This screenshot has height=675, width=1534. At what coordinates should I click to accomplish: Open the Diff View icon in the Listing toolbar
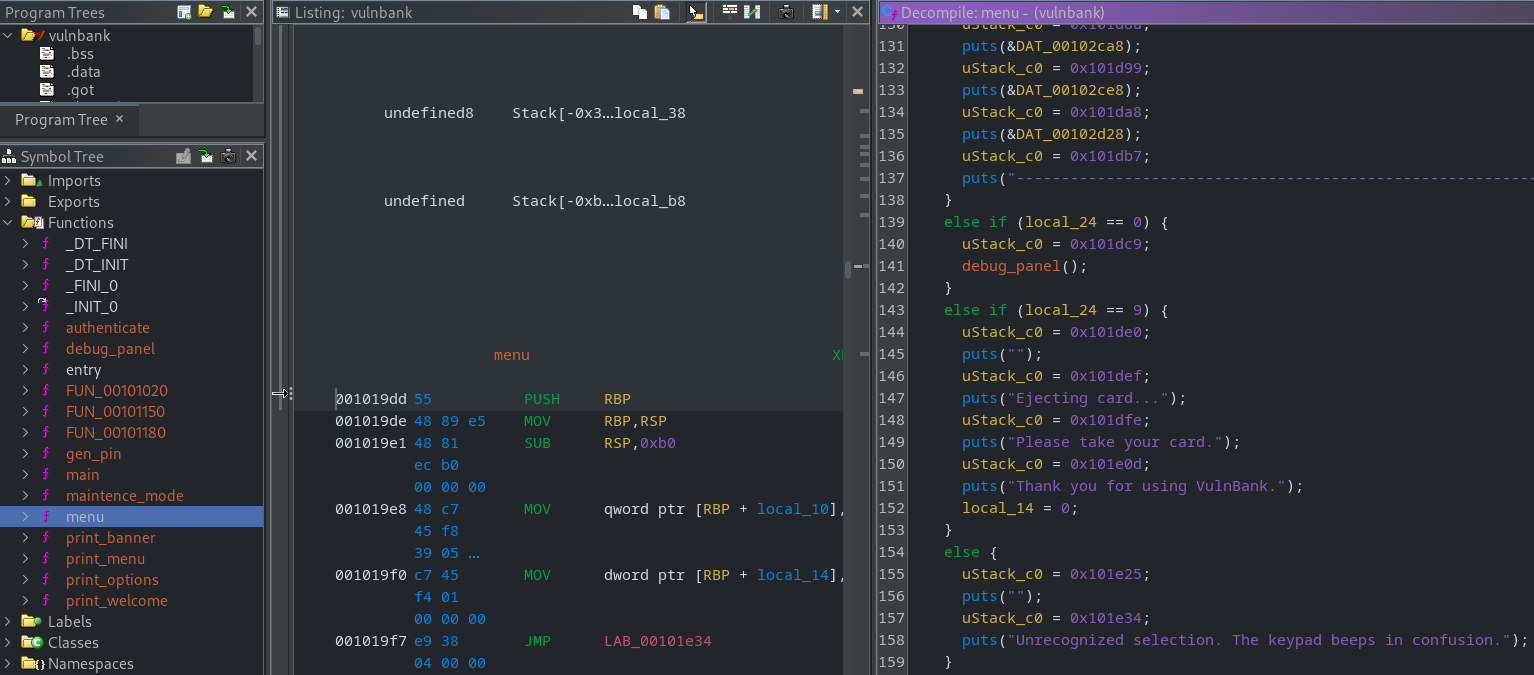(x=752, y=11)
